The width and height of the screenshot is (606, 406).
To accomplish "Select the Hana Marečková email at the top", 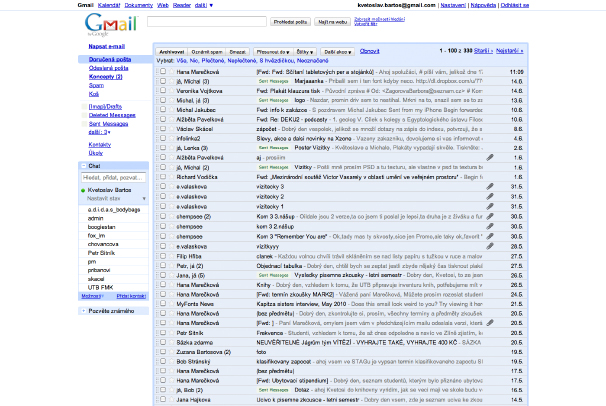I will tap(162, 72).
